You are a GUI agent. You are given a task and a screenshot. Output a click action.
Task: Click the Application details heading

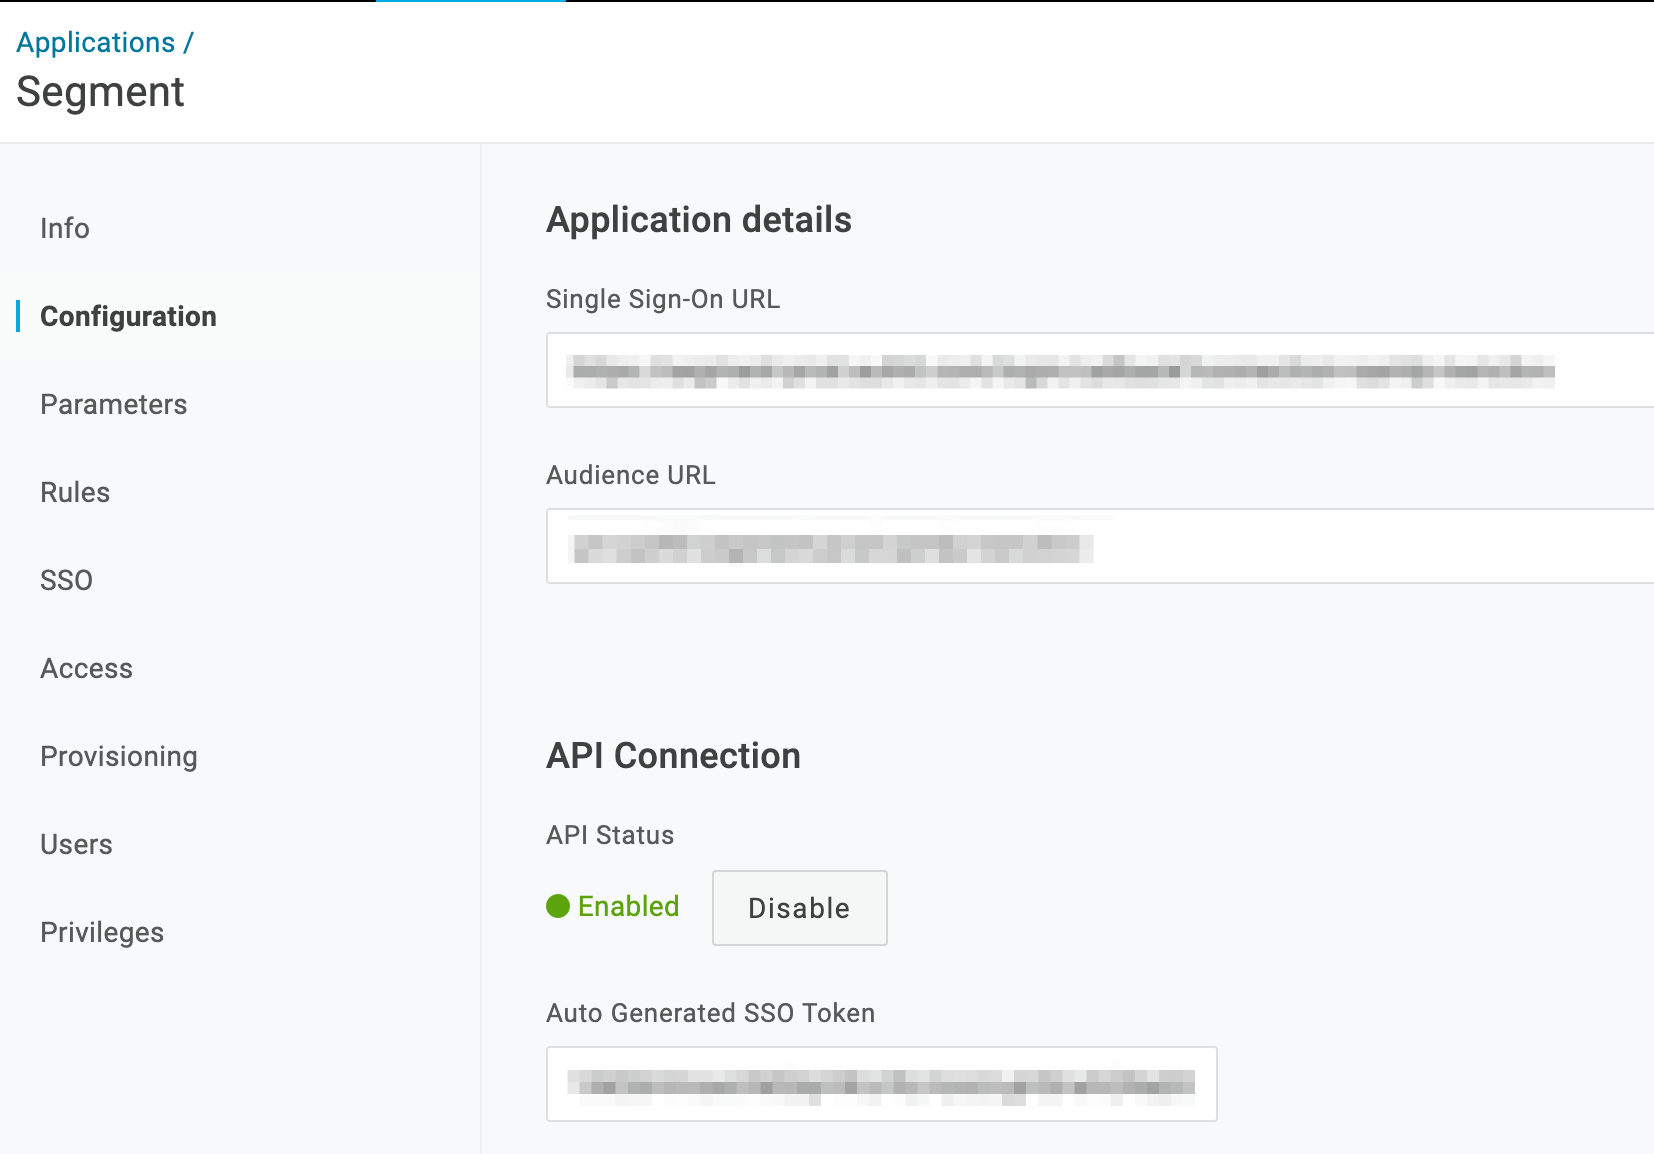[698, 219]
